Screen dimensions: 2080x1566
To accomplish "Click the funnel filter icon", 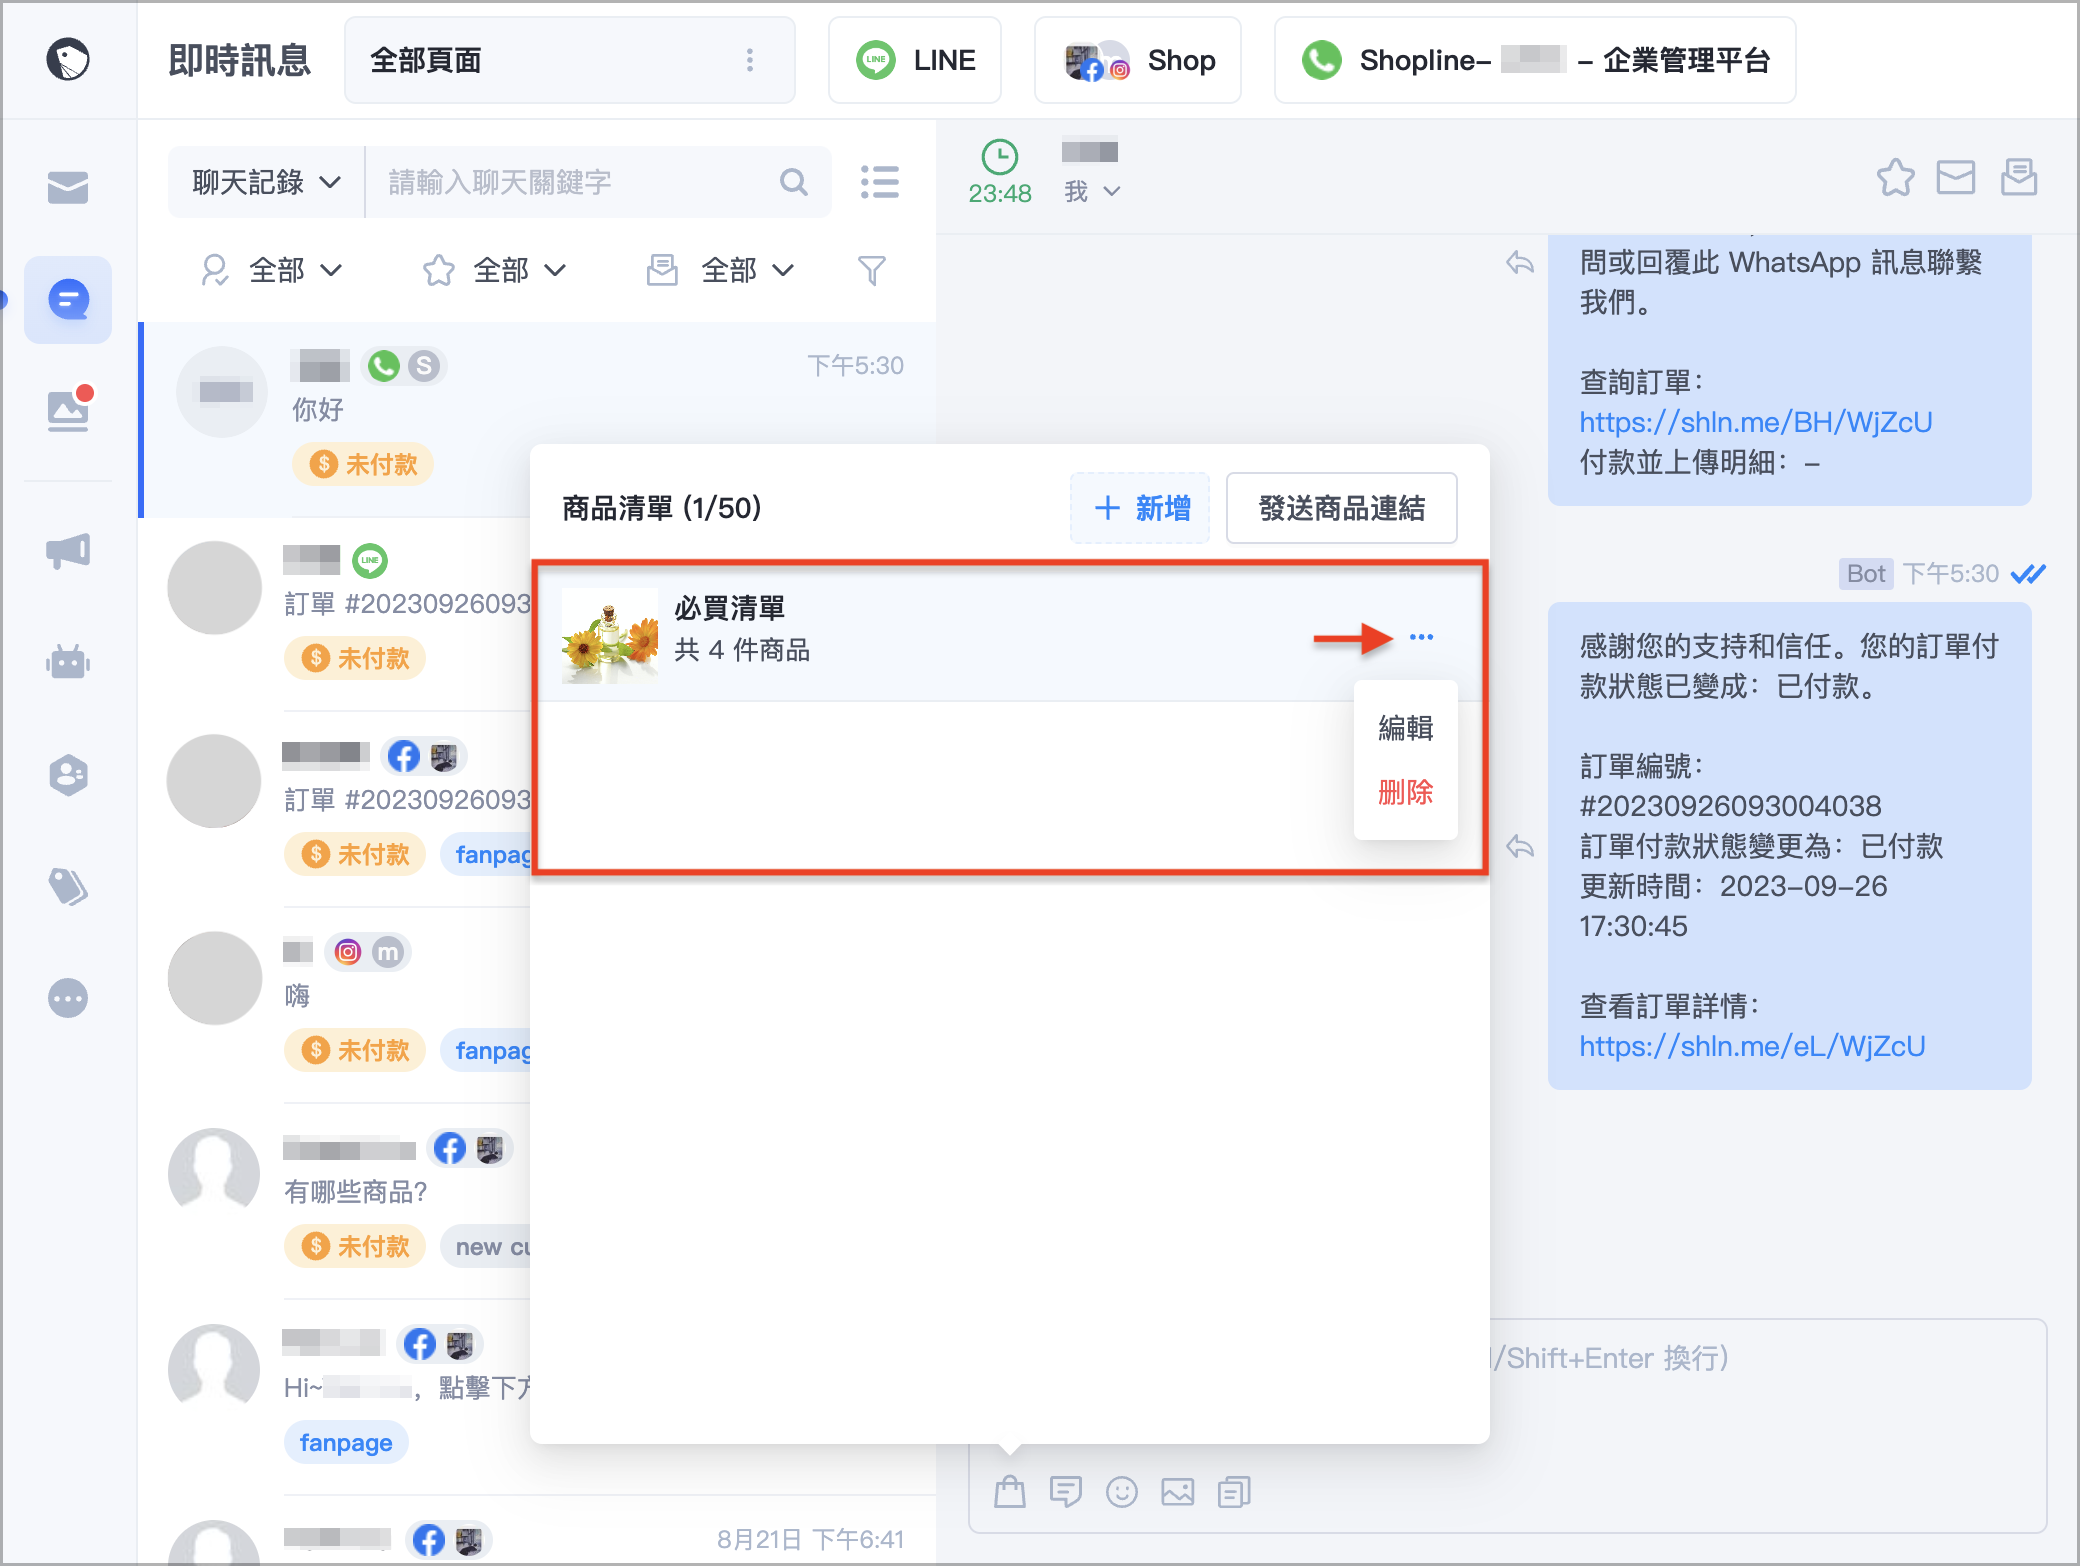I will 872,270.
